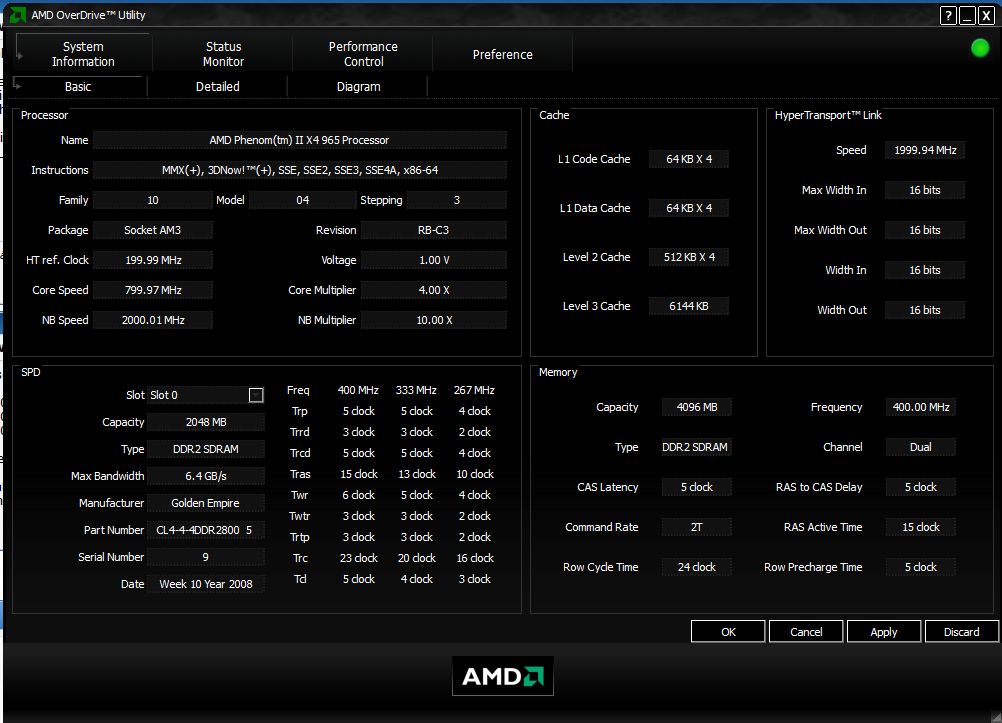1002x723 pixels.
Task: Click the Max Width Out 16 bits value
Action: tap(925, 230)
